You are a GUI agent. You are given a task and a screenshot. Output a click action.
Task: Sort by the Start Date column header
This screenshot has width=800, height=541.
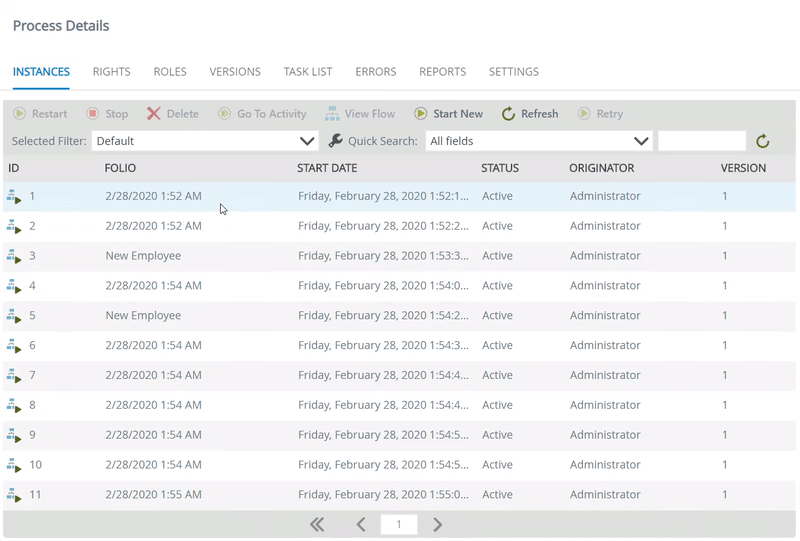pyautogui.click(x=327, y=168)
